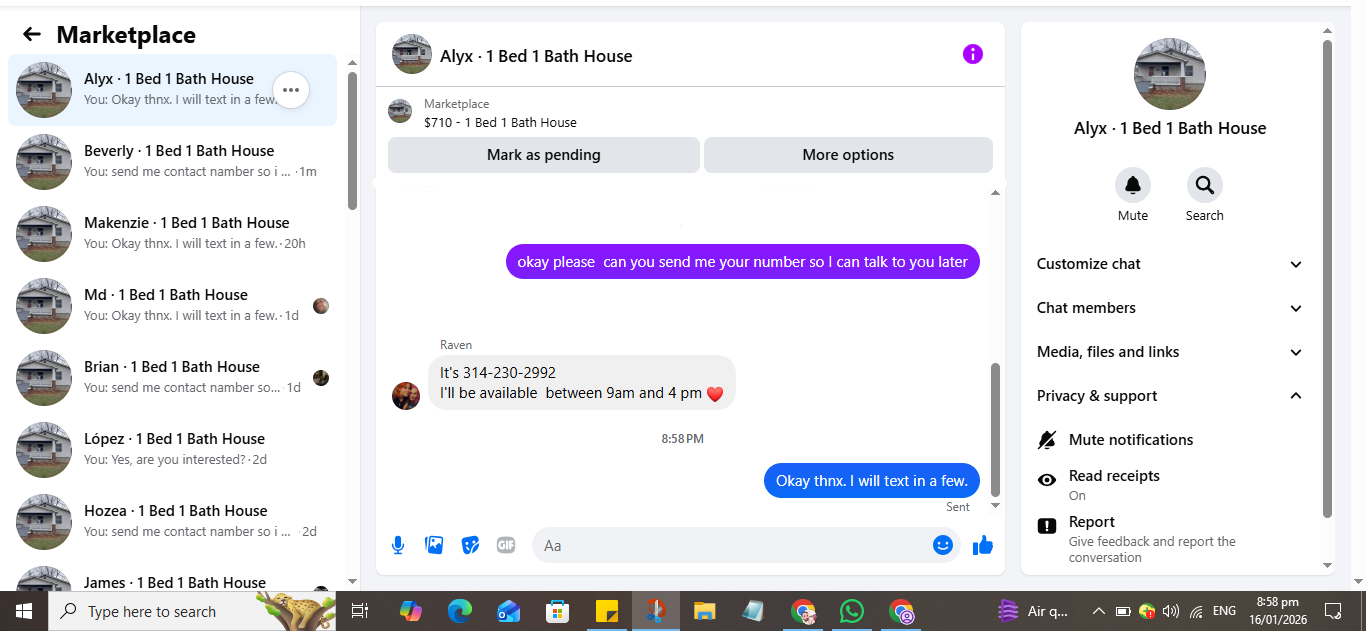Mute the chat with the bell icon
The height and width of the screenshot is (631, 1366).
click(1133, 185)
